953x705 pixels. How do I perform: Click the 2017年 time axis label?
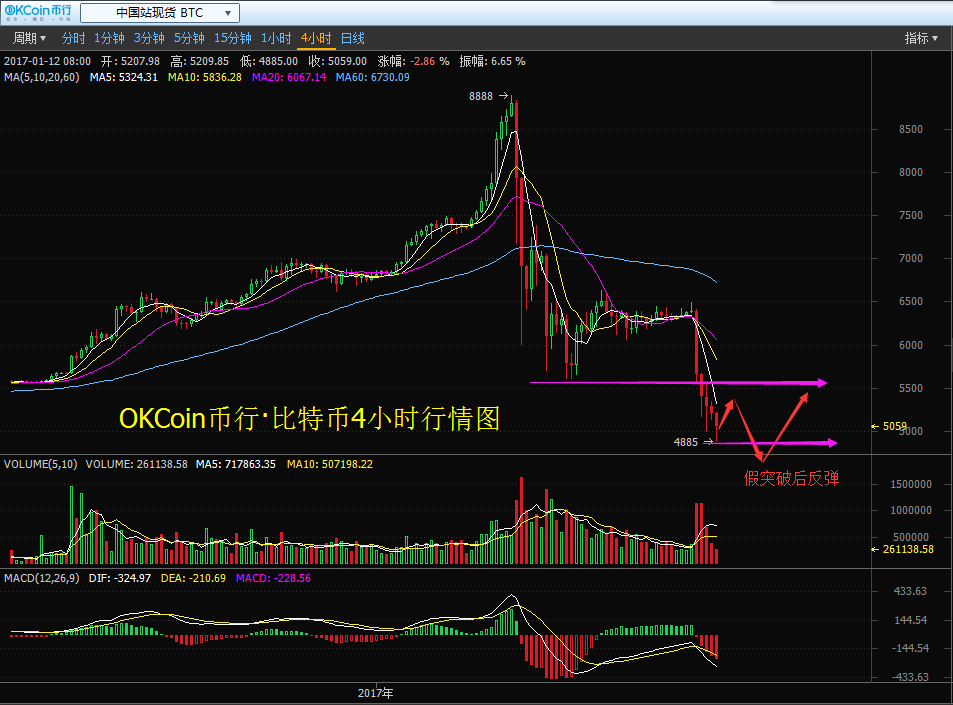375,693
